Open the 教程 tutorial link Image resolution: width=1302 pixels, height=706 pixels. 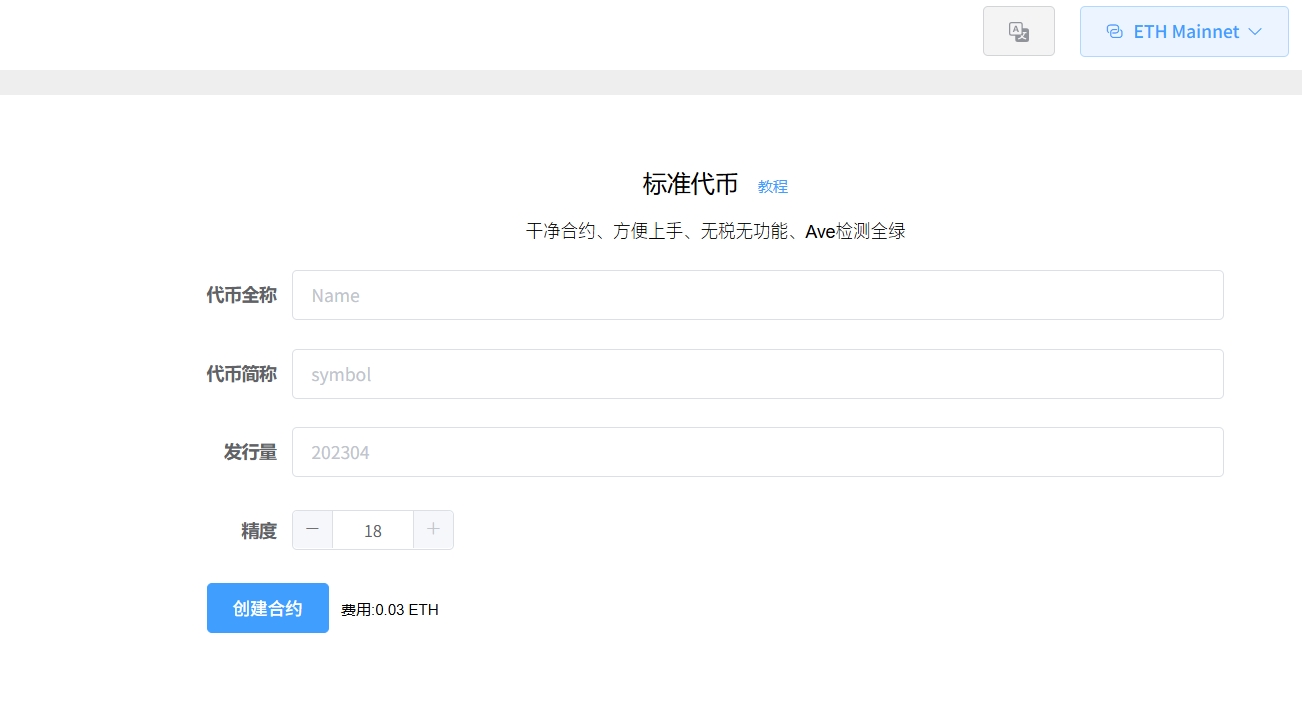pyautogui.click(x=773, y=187)
